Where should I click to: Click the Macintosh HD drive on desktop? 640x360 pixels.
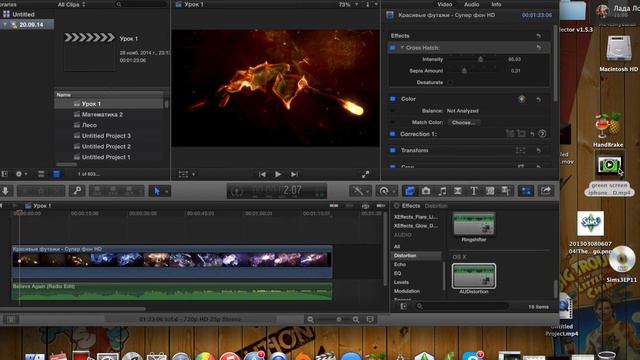[618, 53]
